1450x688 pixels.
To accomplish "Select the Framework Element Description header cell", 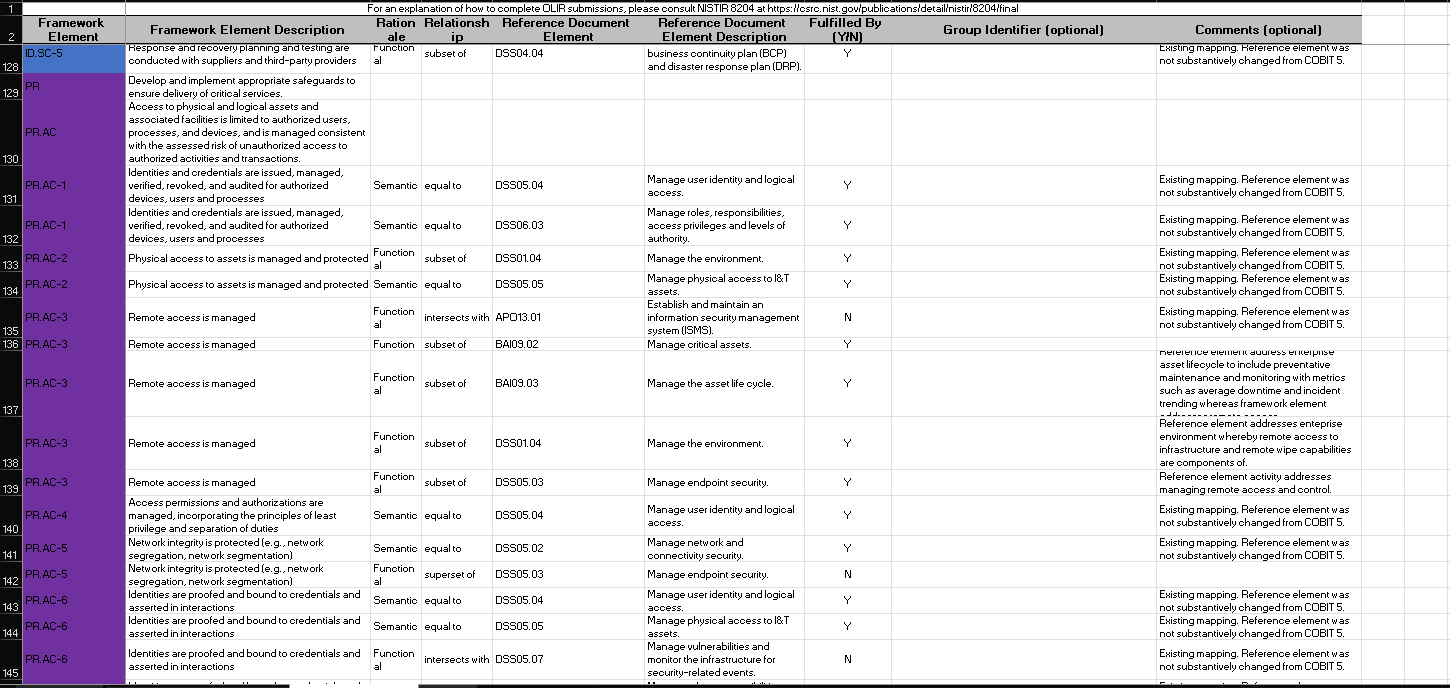I will click(x=247, y=29).
